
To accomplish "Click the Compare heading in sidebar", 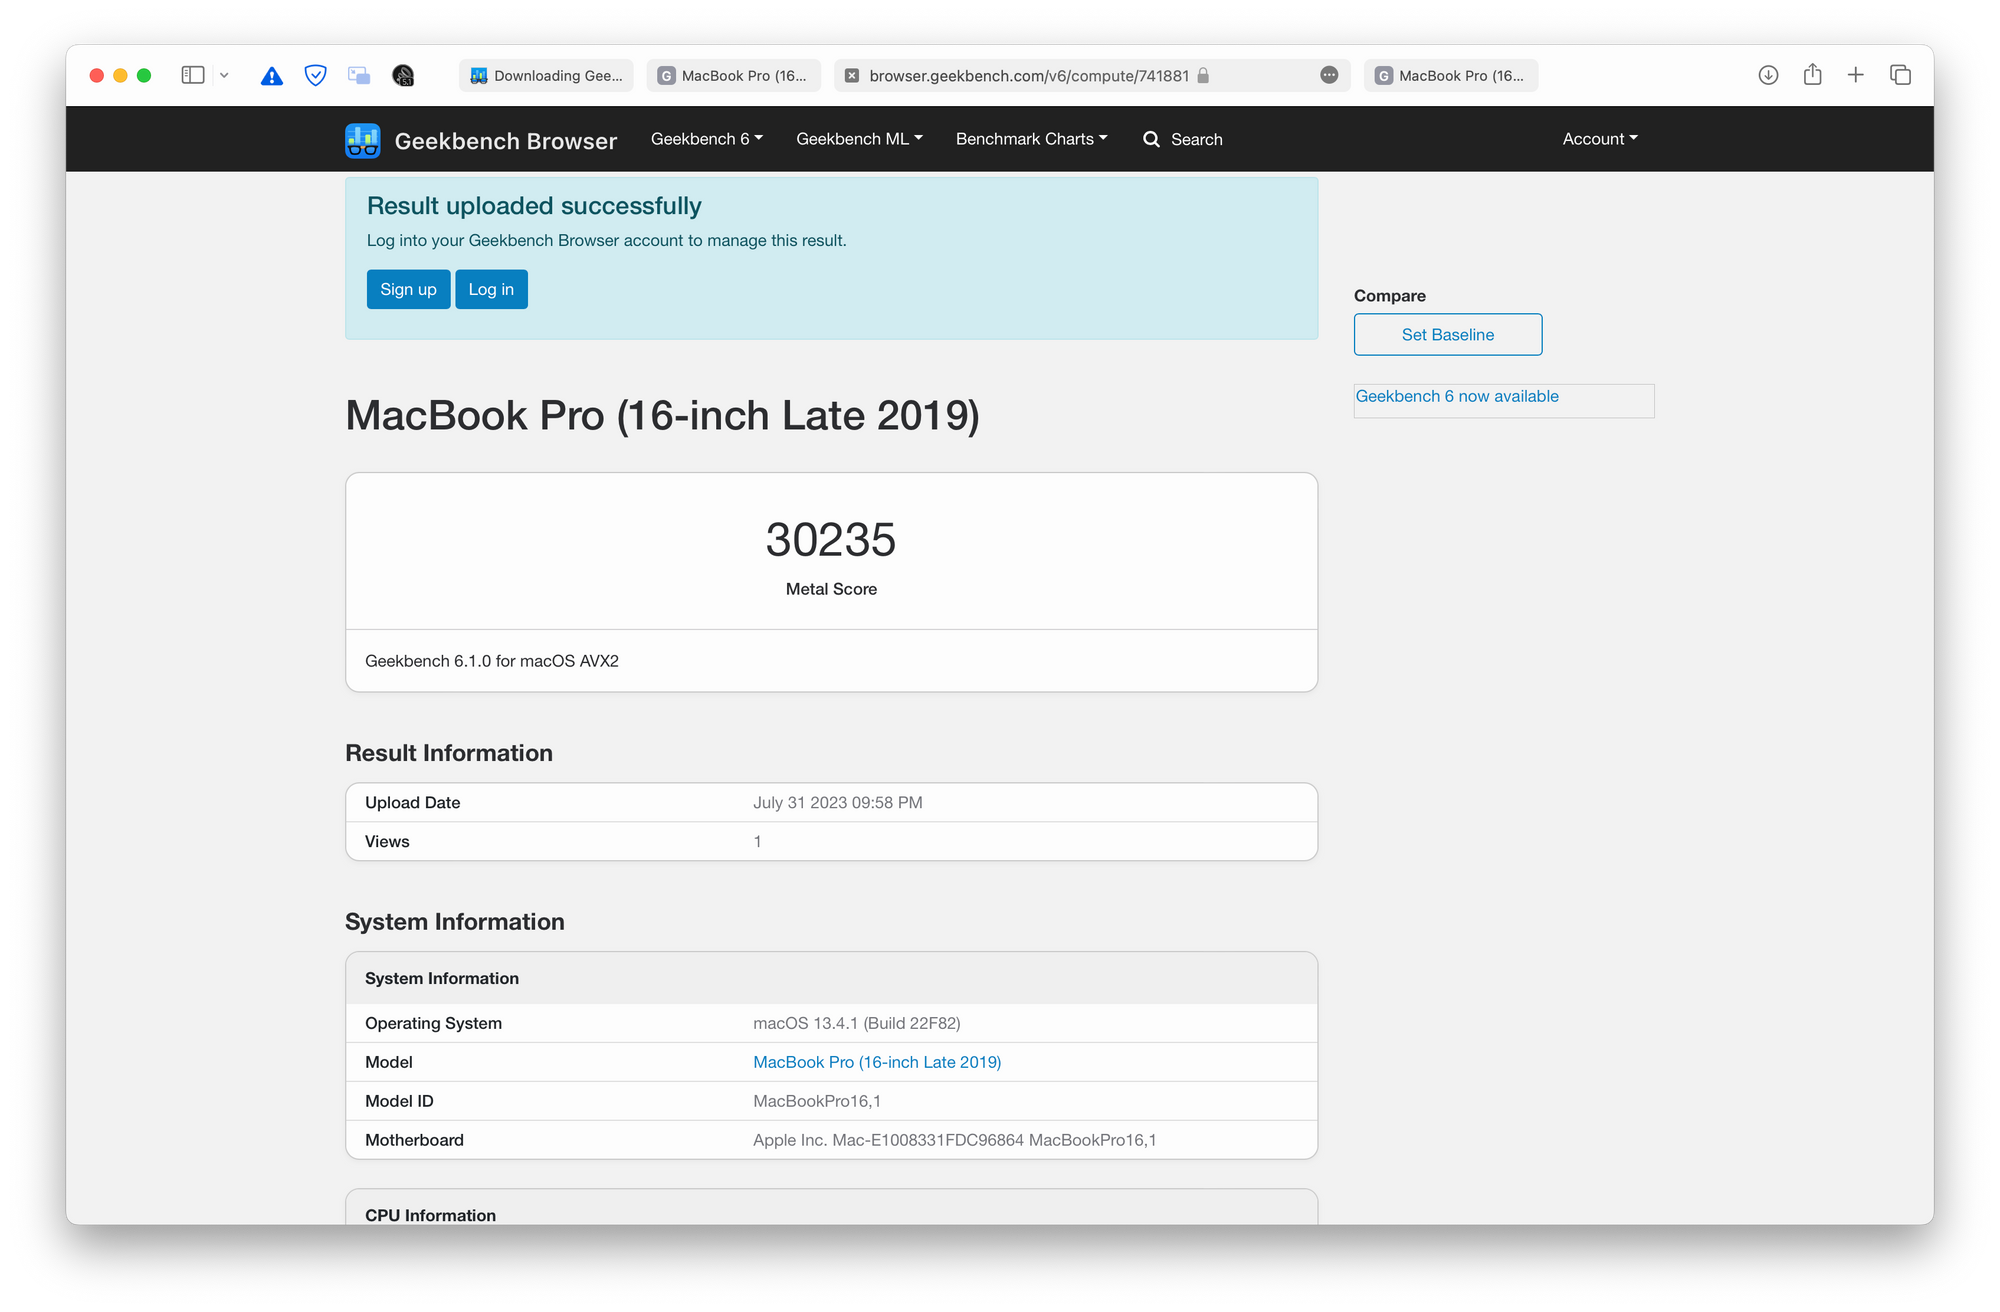I will 1390,296.
